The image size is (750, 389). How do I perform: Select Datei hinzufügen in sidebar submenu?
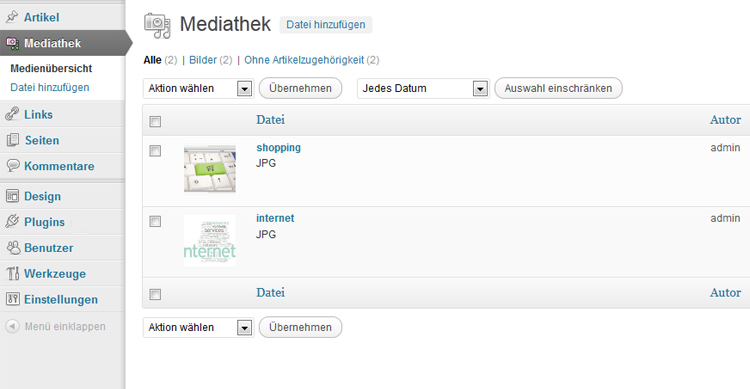pos(50,87)
